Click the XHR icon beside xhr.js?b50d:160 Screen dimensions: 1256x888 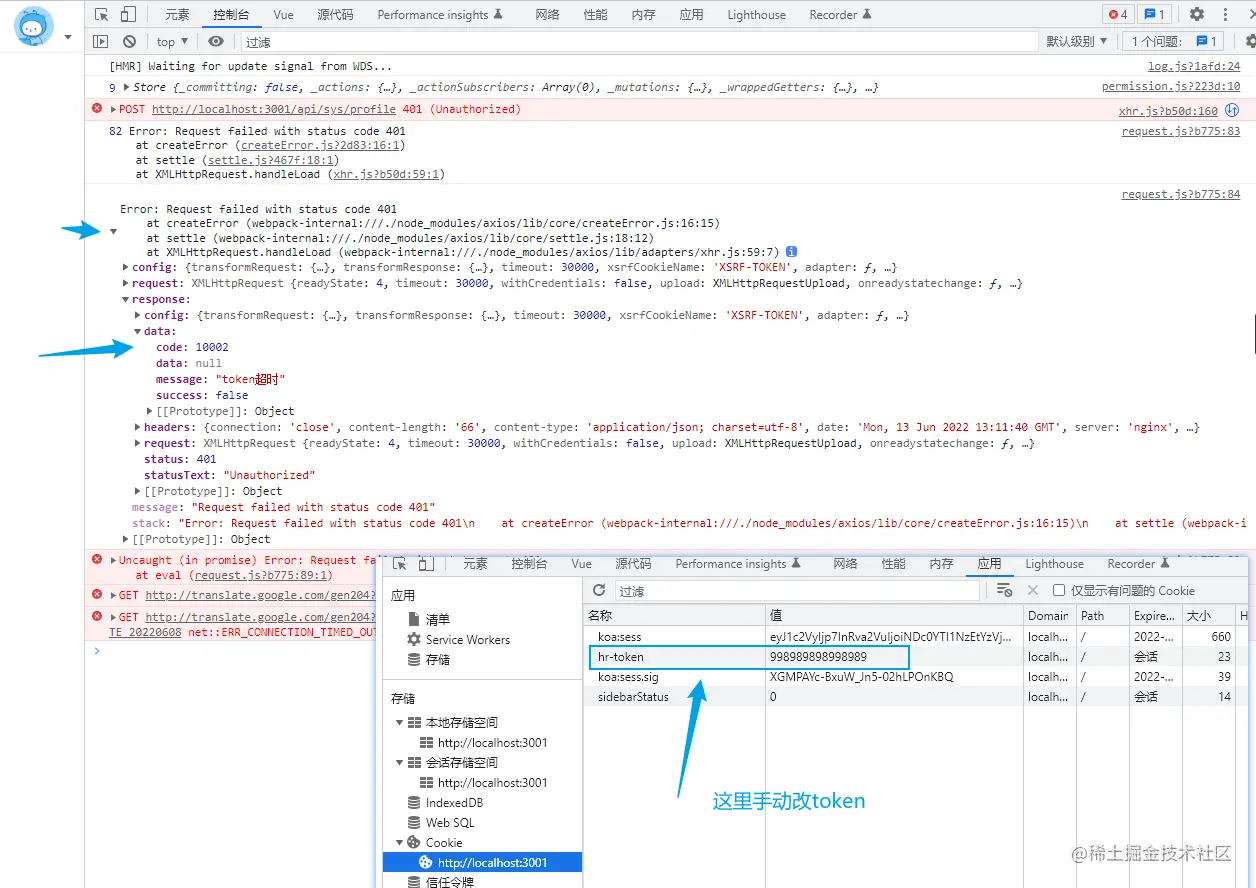coord(1232,110)
